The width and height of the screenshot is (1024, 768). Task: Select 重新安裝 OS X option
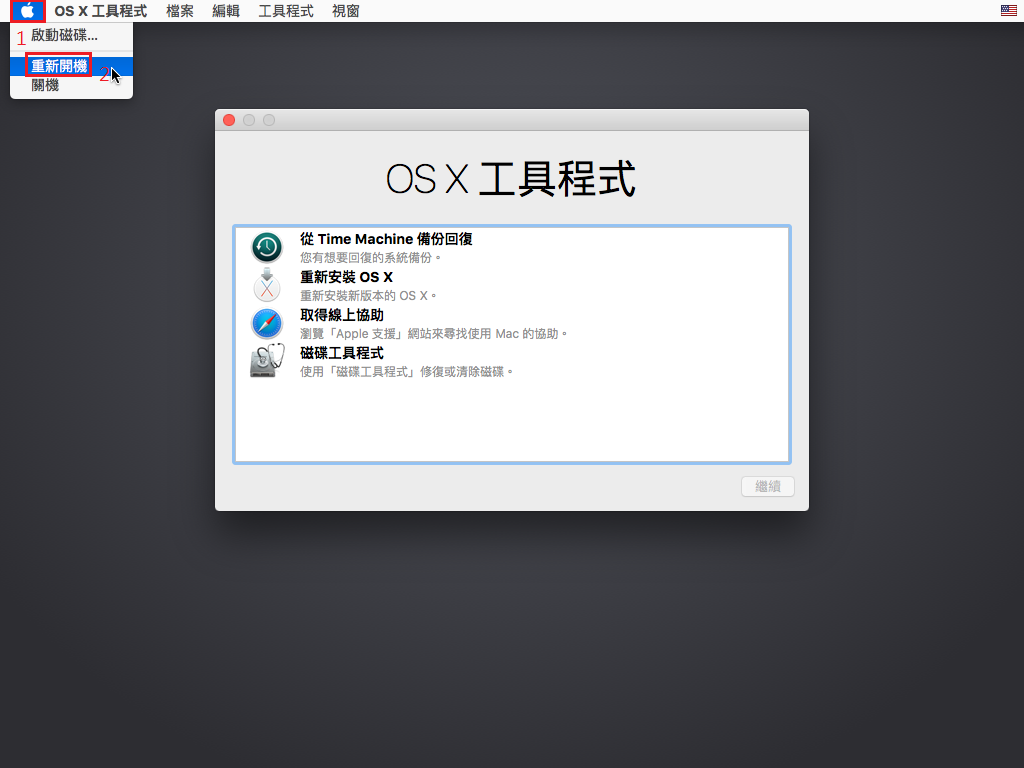click(x=512, y=285)
